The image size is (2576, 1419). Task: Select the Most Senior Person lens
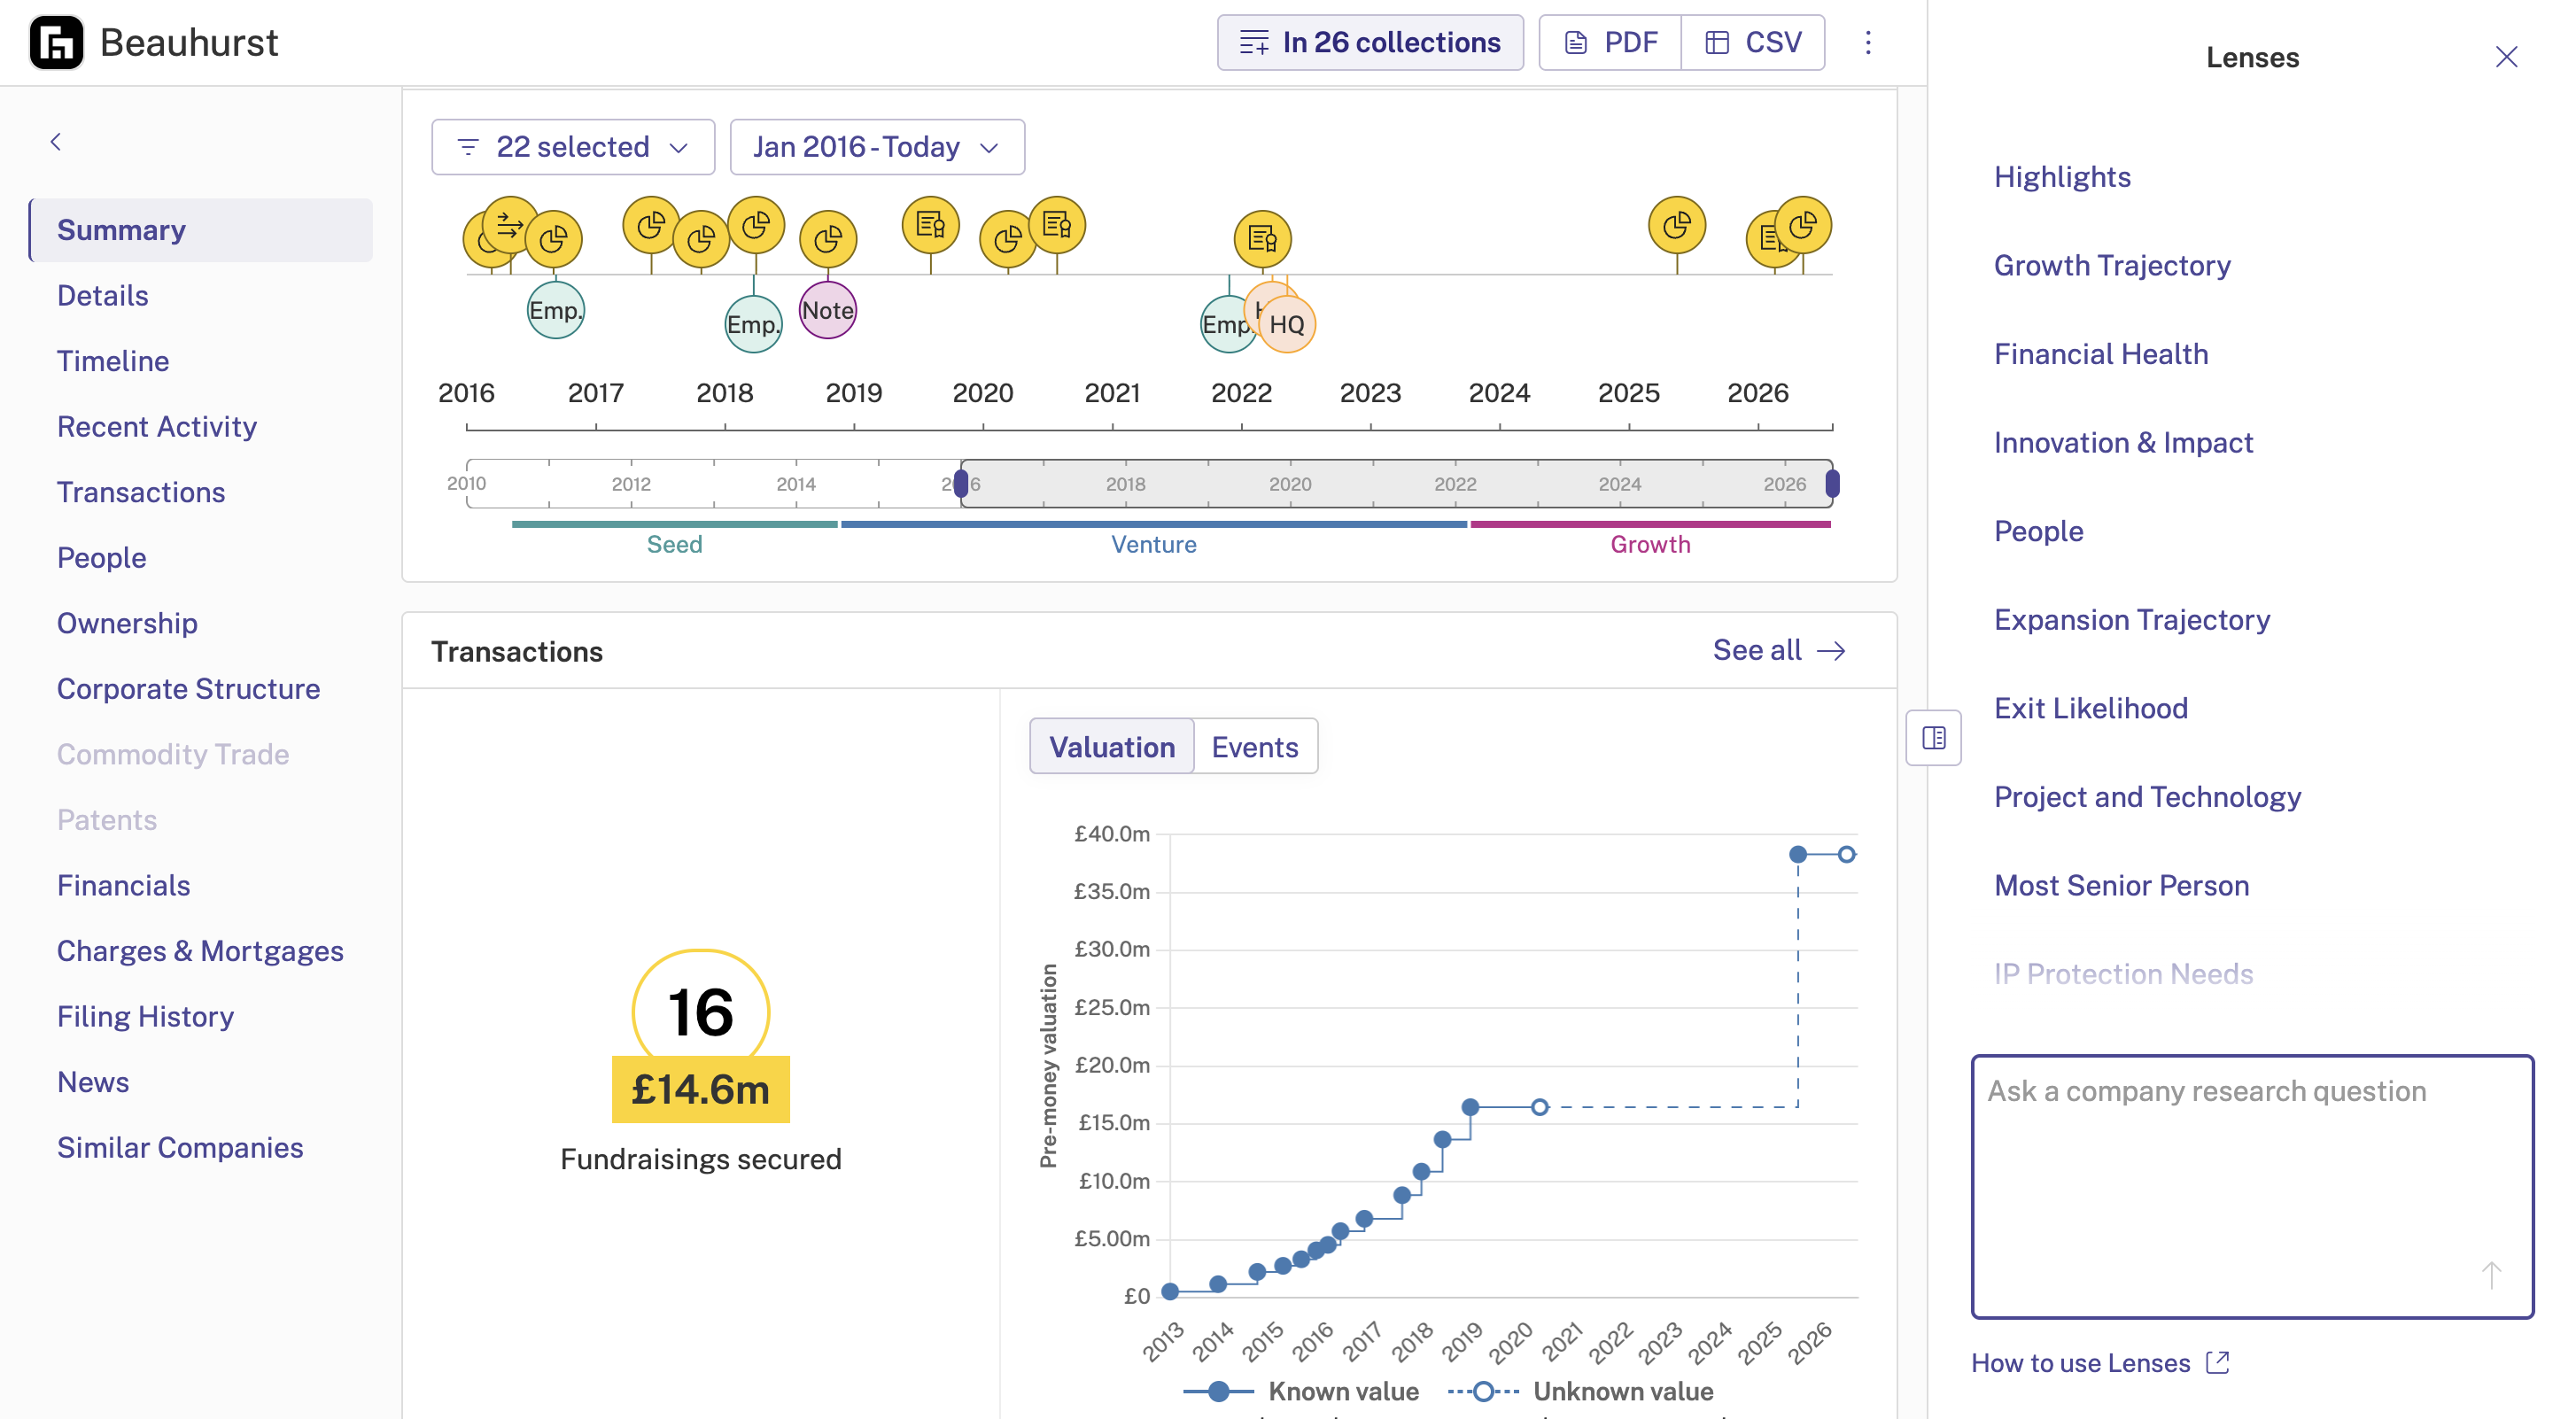pyautogui.click(x=2121, y=886)
